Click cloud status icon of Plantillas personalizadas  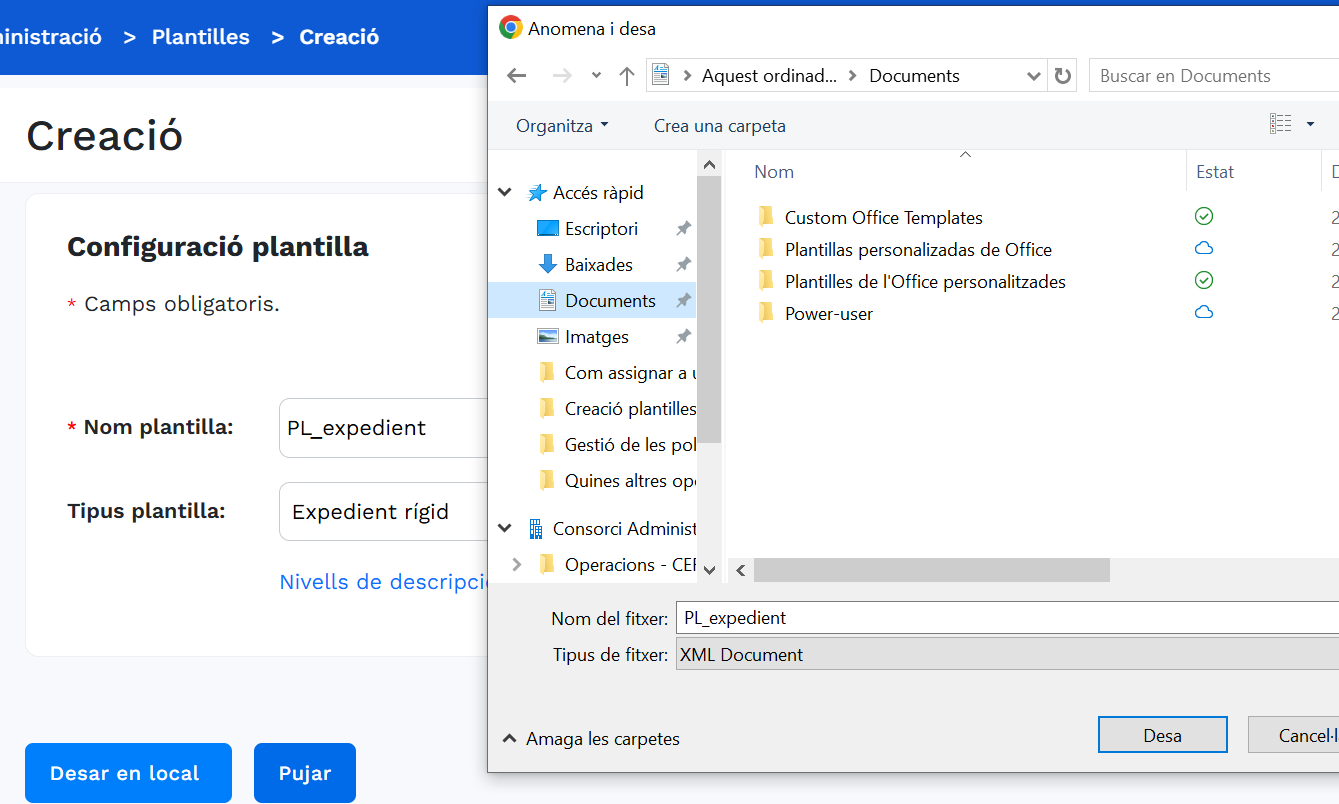(1204, 248)
